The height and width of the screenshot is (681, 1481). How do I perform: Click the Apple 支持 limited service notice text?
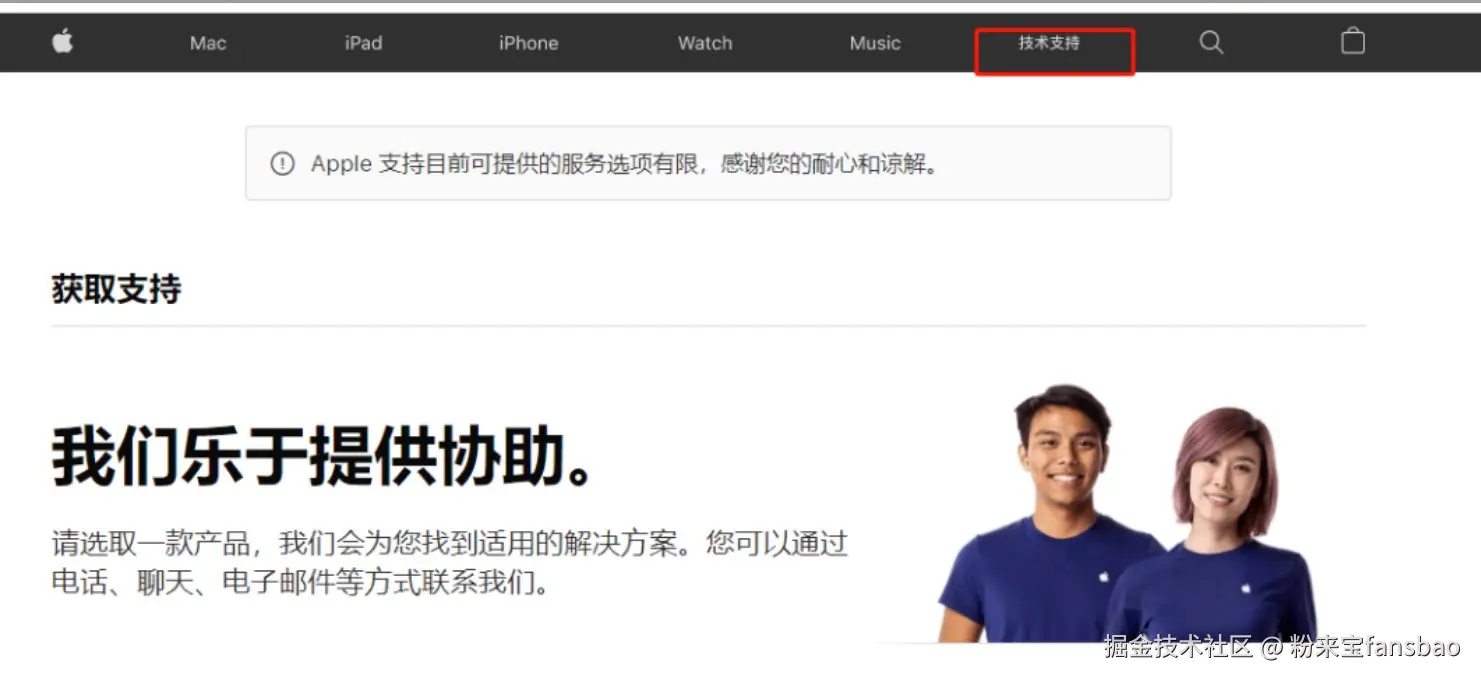(x=626, y=164)
